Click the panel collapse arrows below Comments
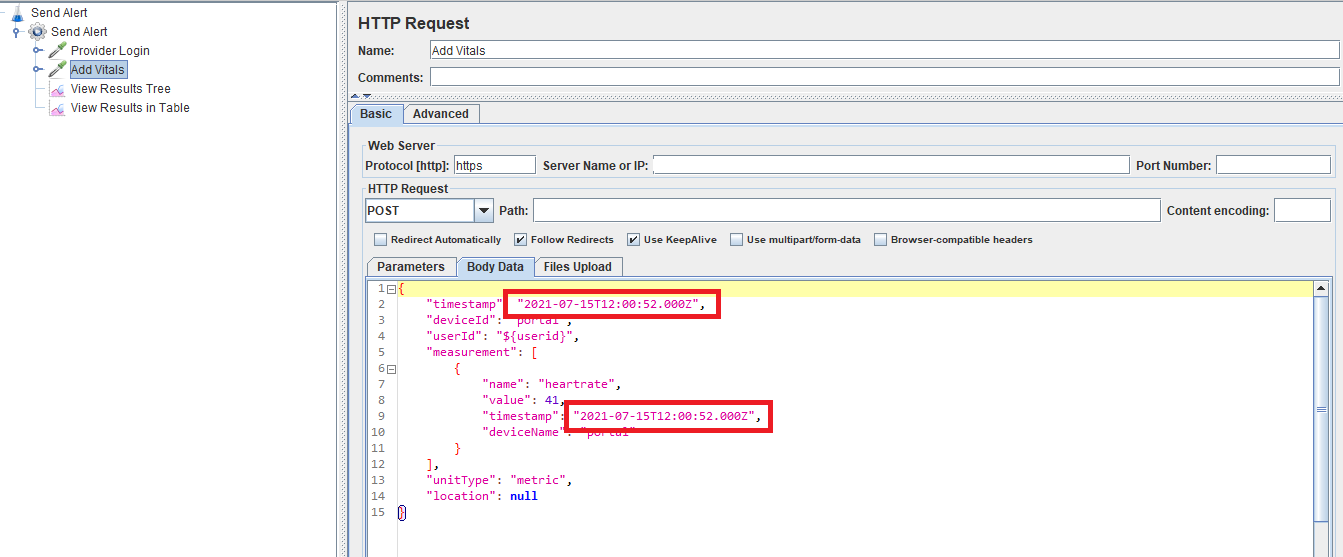Screen dimensions: 1343x557 pyautogui.click(x=360, y=96)
